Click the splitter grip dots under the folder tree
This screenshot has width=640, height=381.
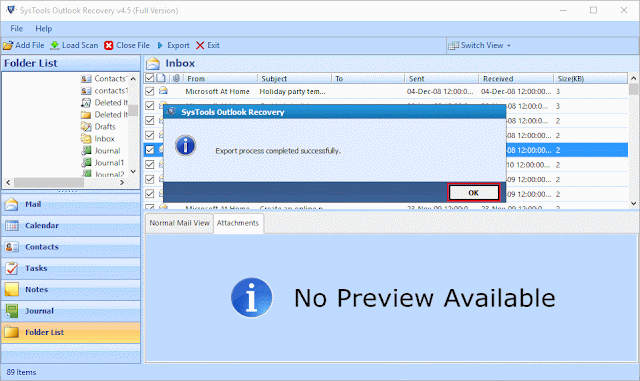click(67, 192)
